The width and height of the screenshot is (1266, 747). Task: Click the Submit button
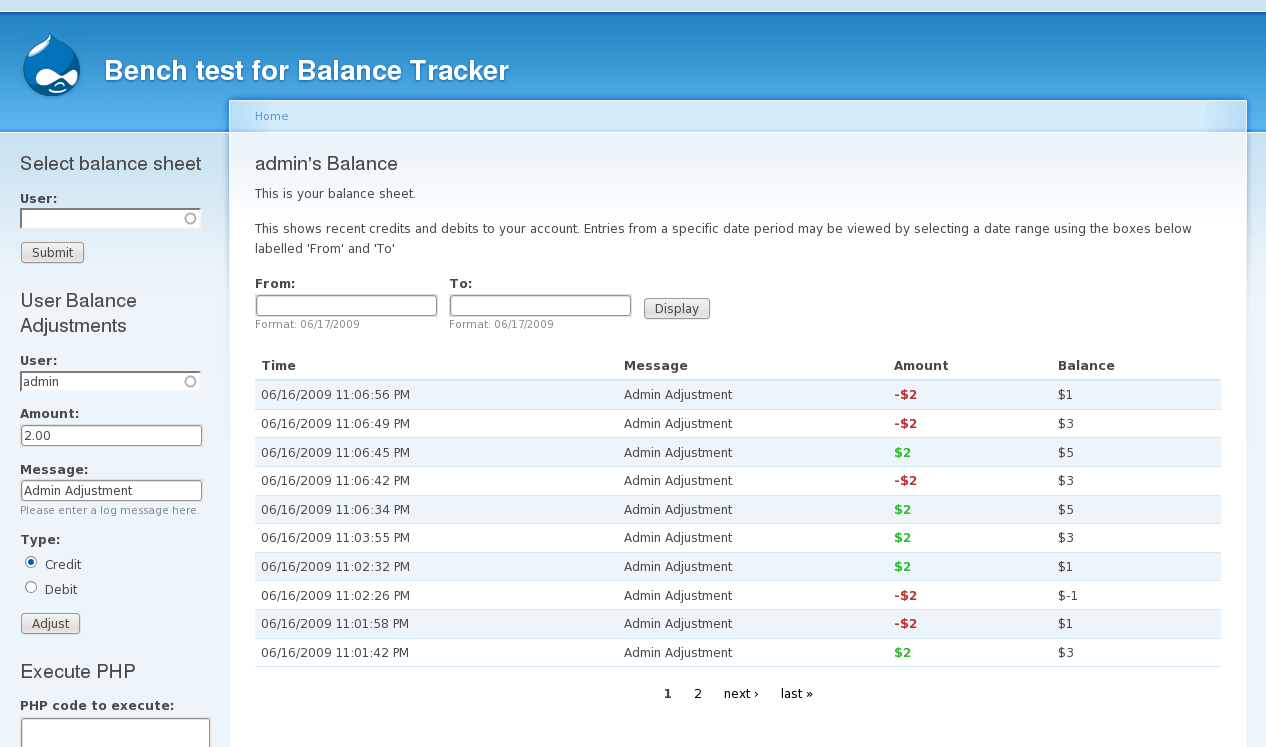coord(52,253)
